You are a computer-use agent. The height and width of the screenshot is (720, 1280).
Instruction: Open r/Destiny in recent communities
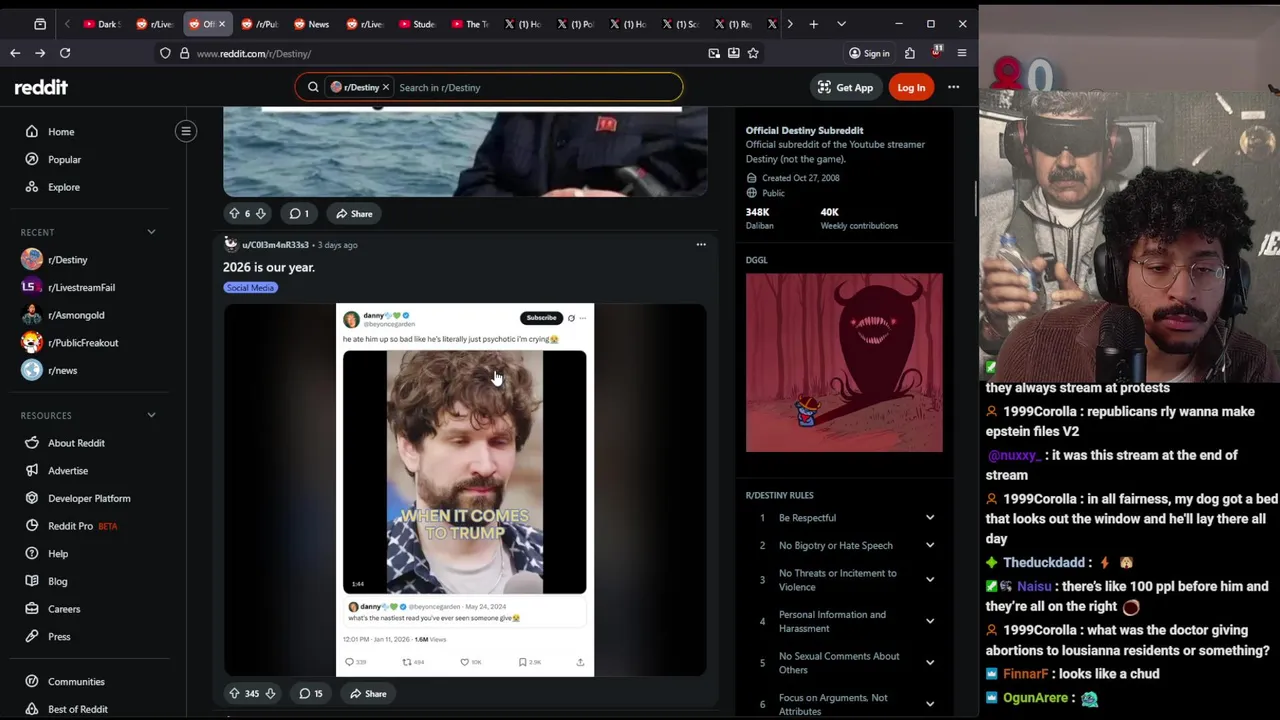67,260
